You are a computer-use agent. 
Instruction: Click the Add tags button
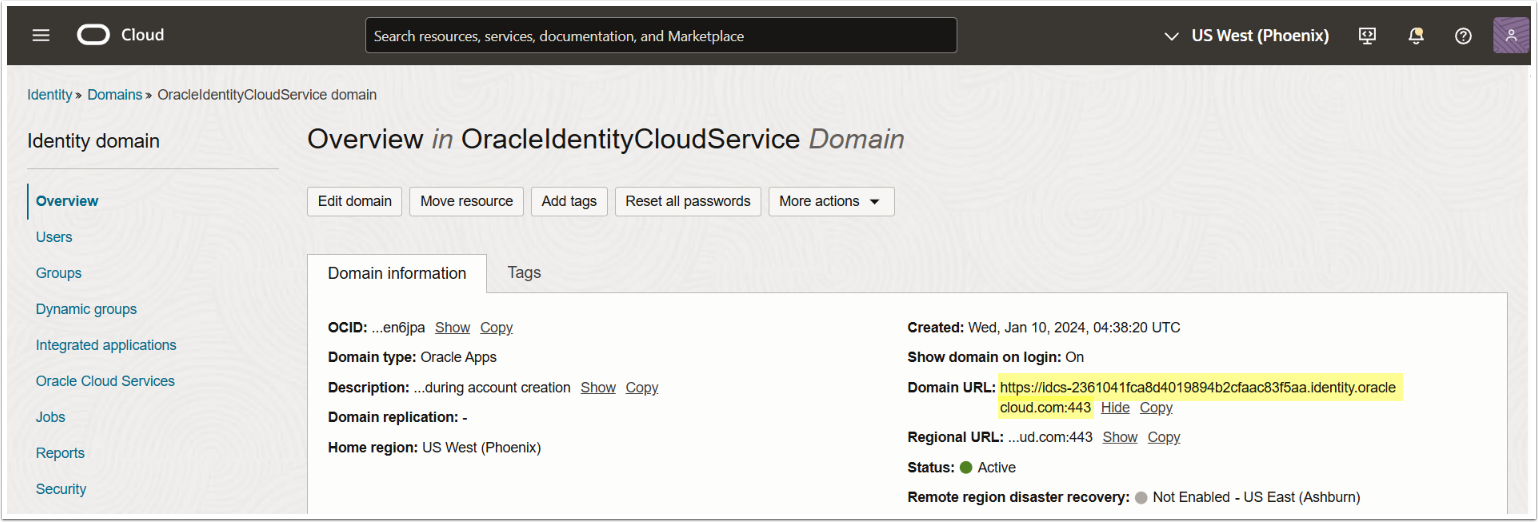(x=569, y=201)
